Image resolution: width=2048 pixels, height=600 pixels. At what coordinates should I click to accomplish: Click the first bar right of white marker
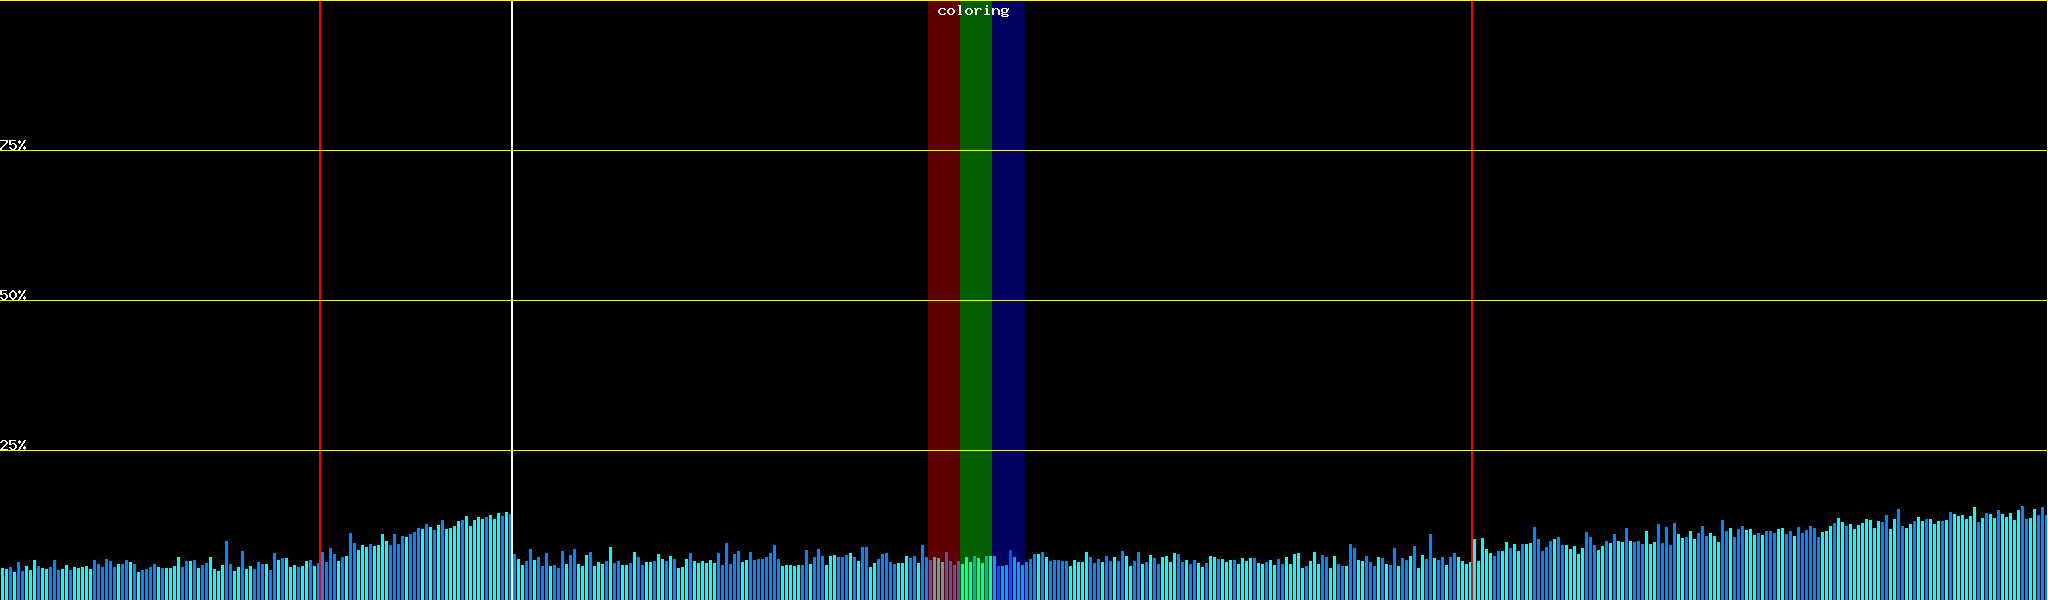(515, 578)
